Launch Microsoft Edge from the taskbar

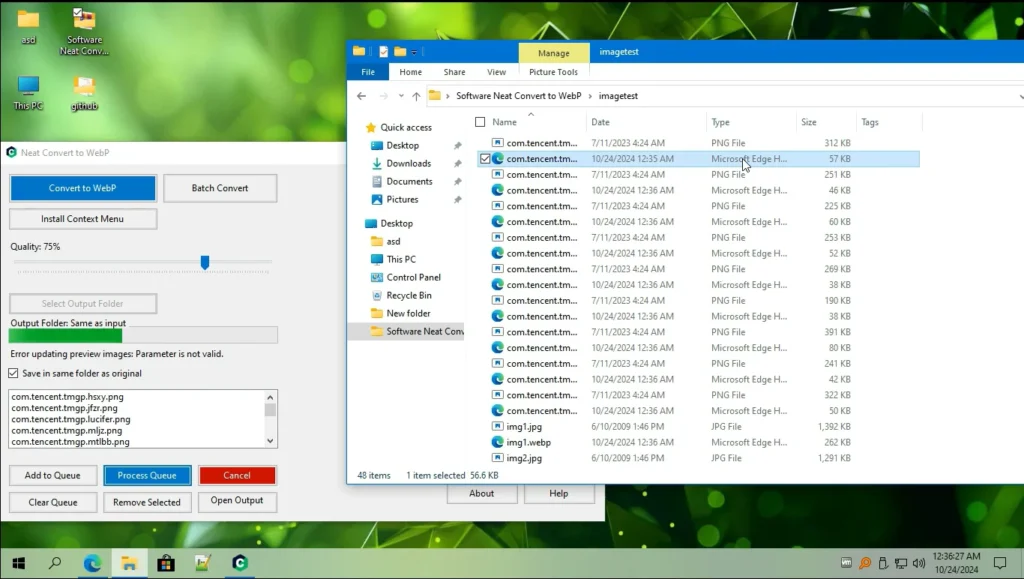[92, 563]
